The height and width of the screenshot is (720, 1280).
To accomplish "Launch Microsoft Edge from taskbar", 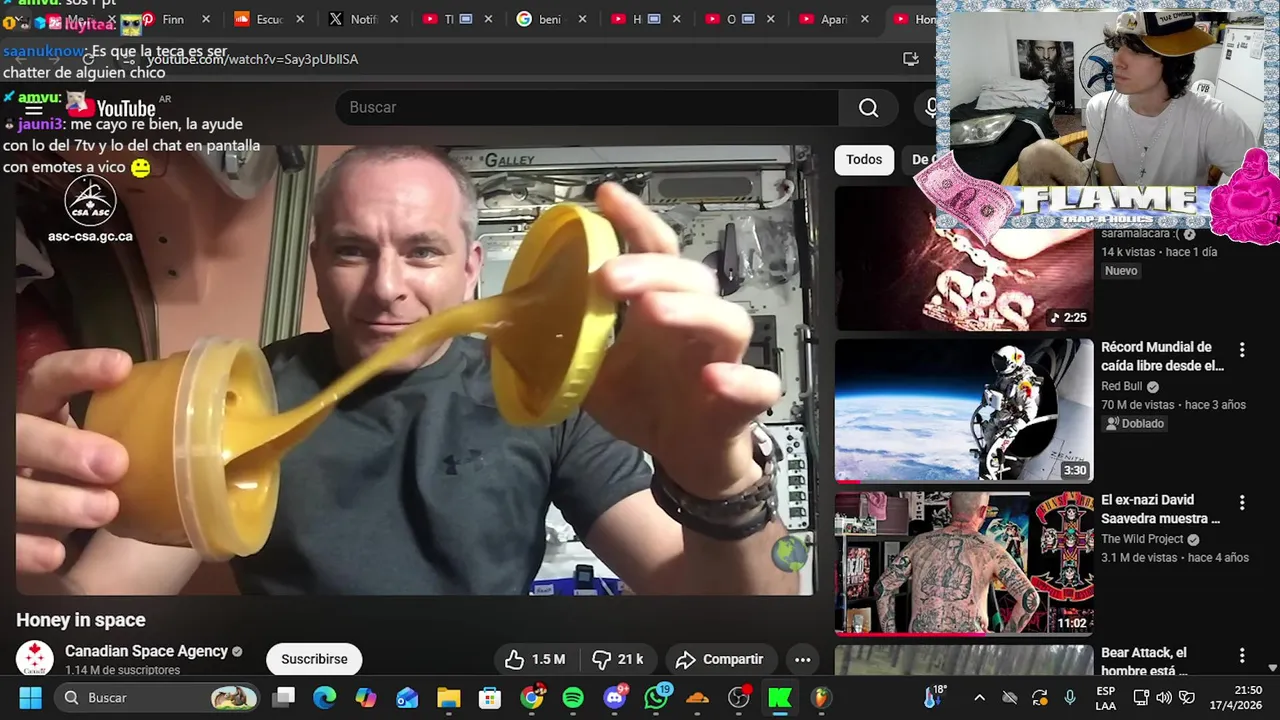I will (325, 698).
